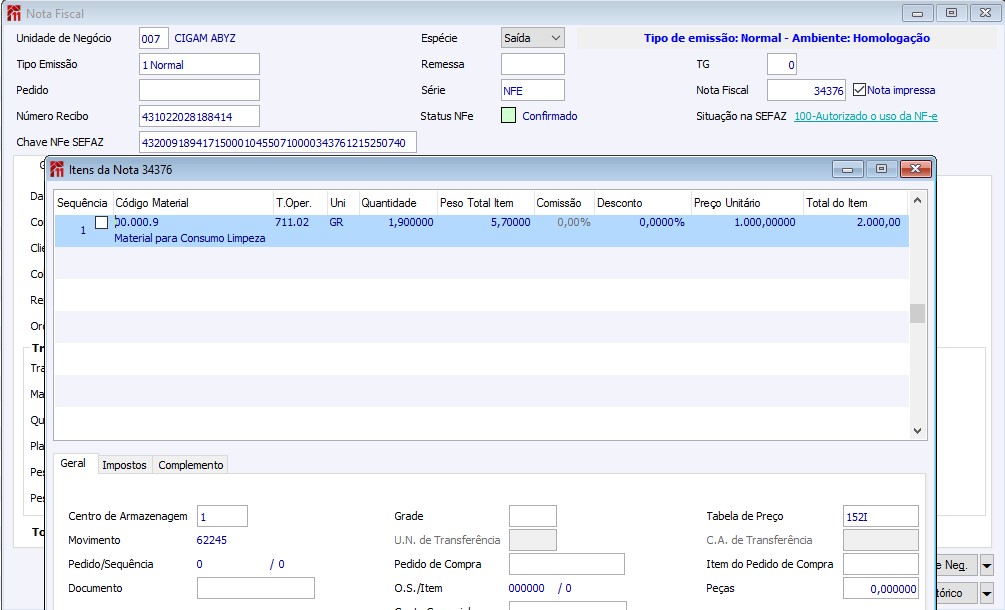Screen dimensions: 1005x610
Task: Click the Chave NFe SEFAZ field
Action: click(x=278, y=143)
